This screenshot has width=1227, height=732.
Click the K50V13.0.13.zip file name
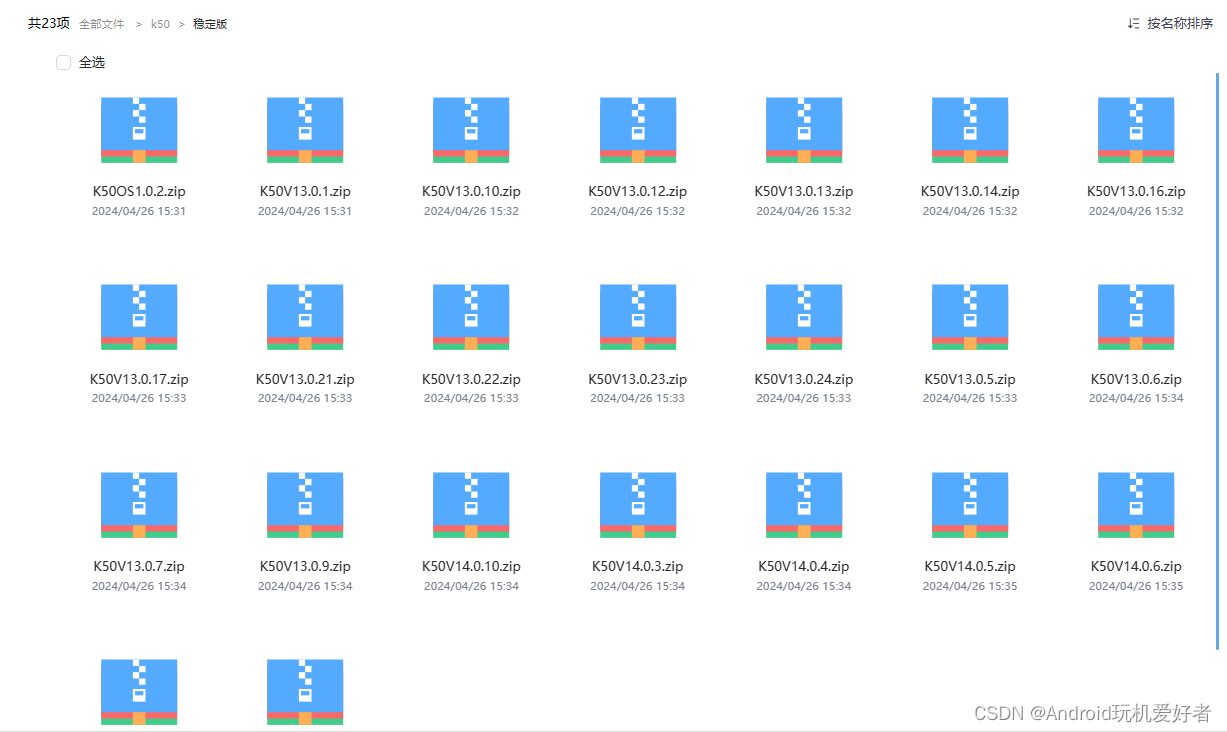(804, 191)
